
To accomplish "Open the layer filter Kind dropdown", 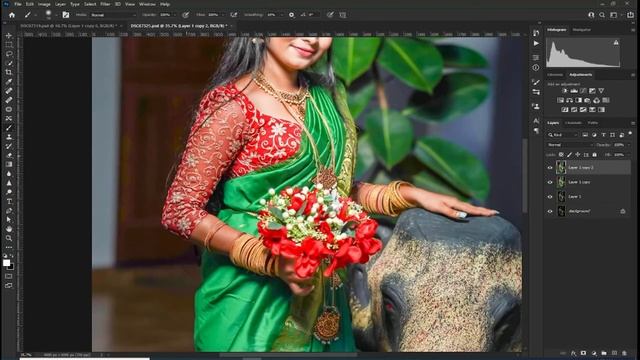I will tap(563, 135).
